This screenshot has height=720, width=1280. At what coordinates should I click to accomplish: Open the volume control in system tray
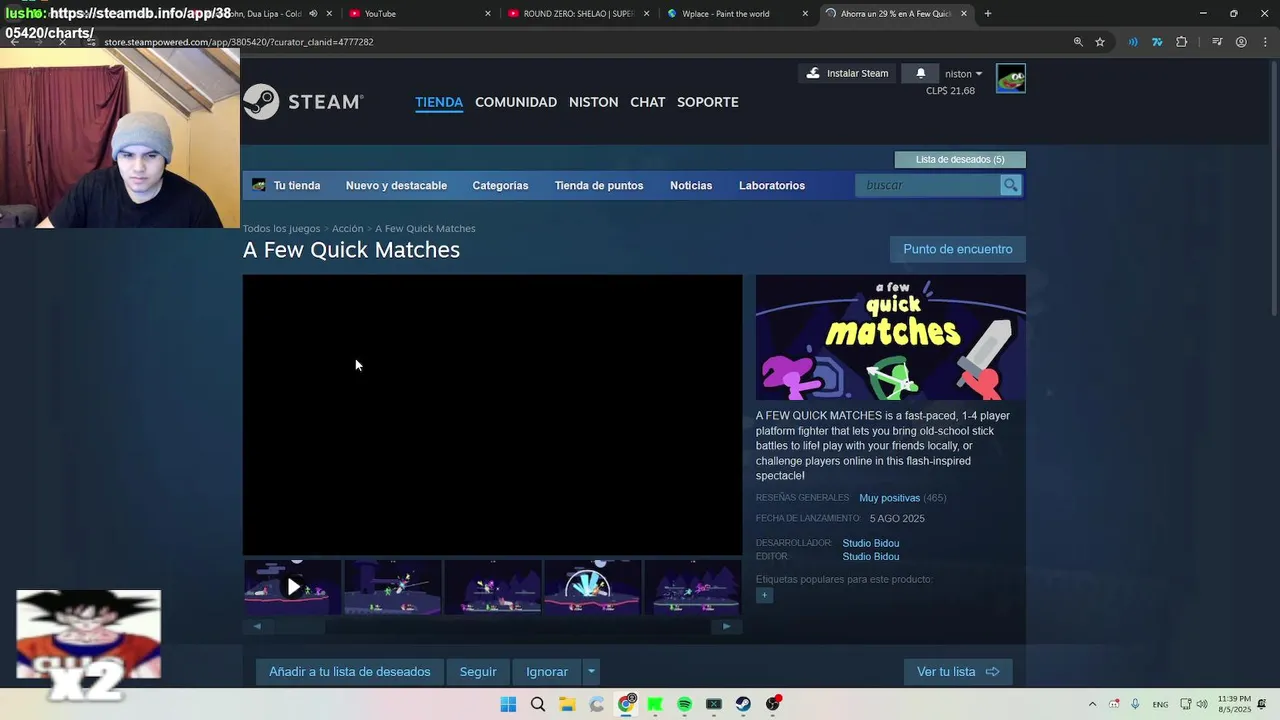(1201, 704)
